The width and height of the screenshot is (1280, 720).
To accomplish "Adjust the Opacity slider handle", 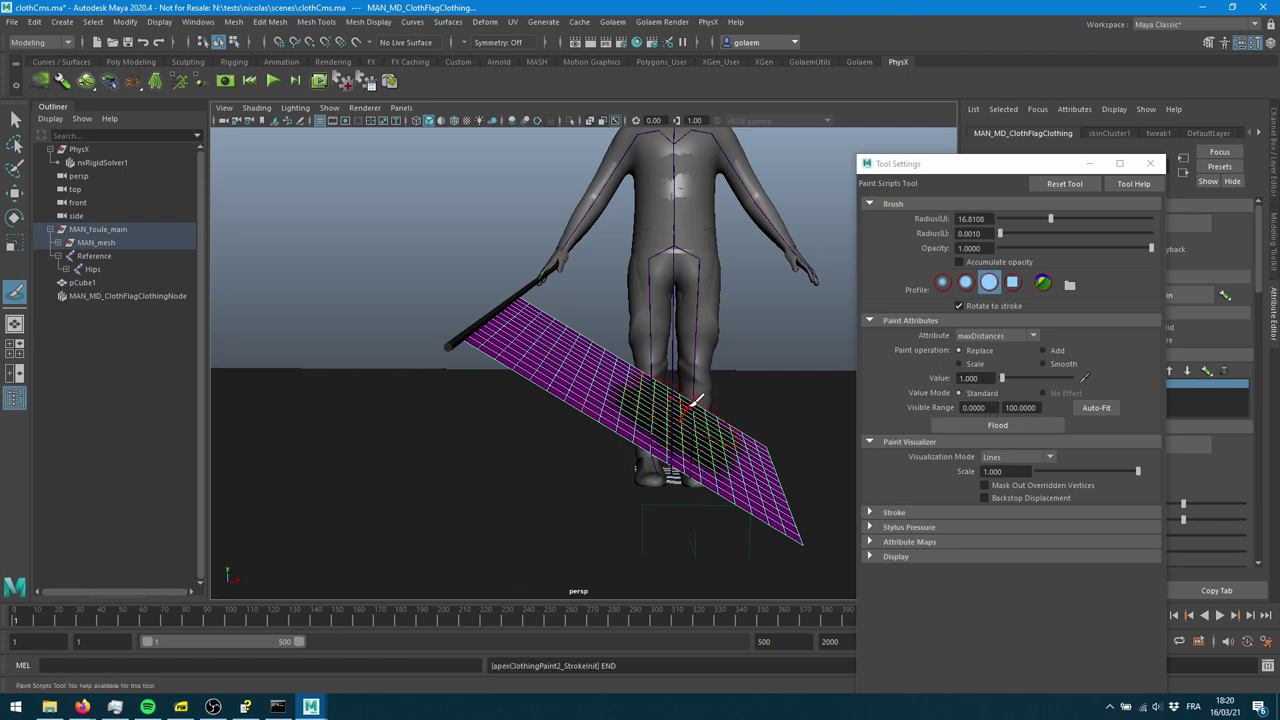I will (1150, 248).
